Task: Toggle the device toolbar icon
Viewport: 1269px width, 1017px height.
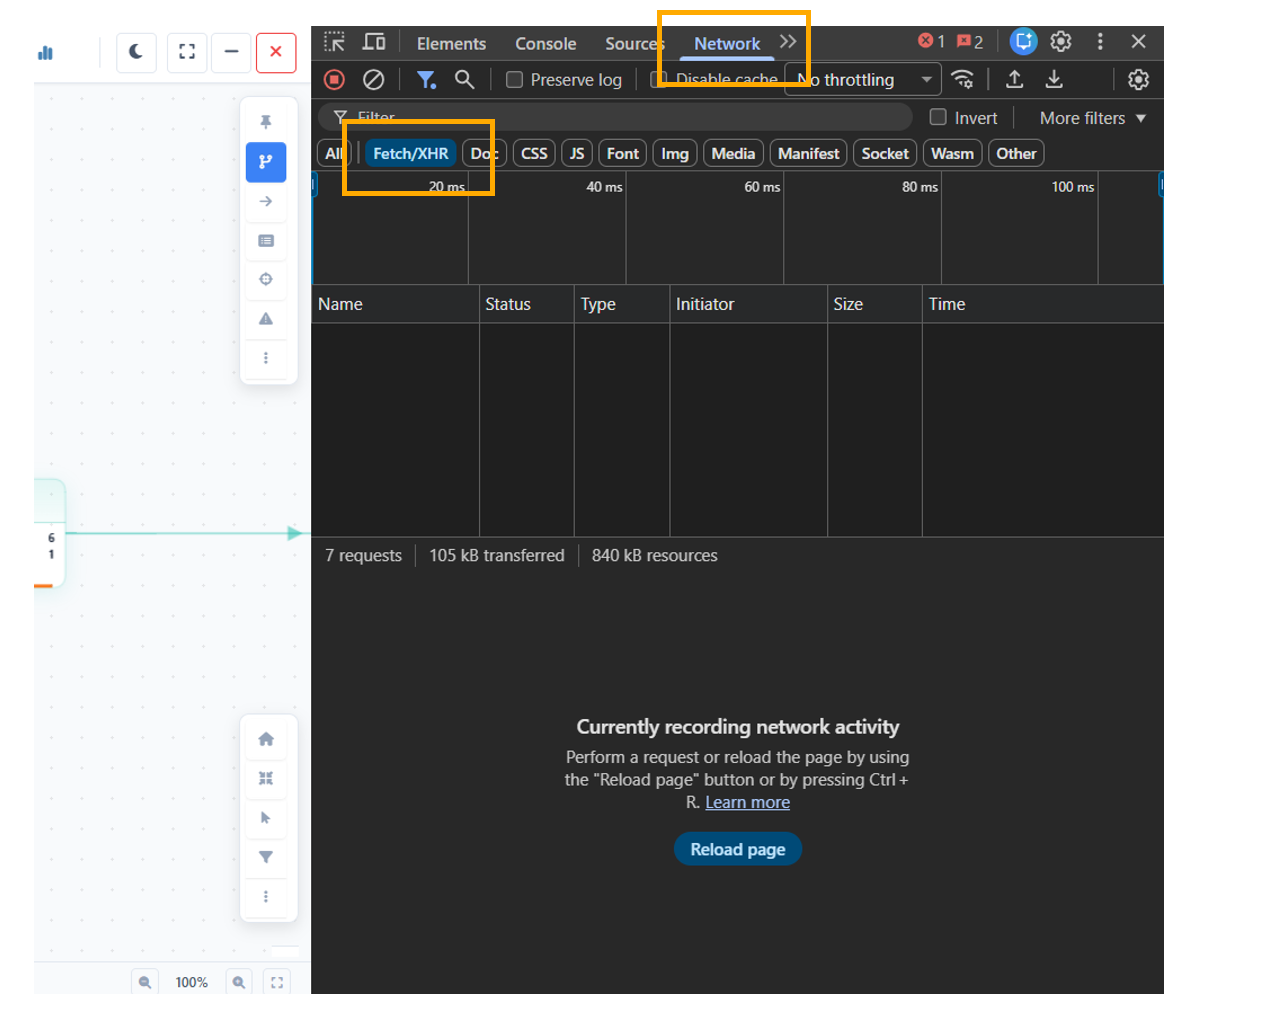Action: (374, 42)
